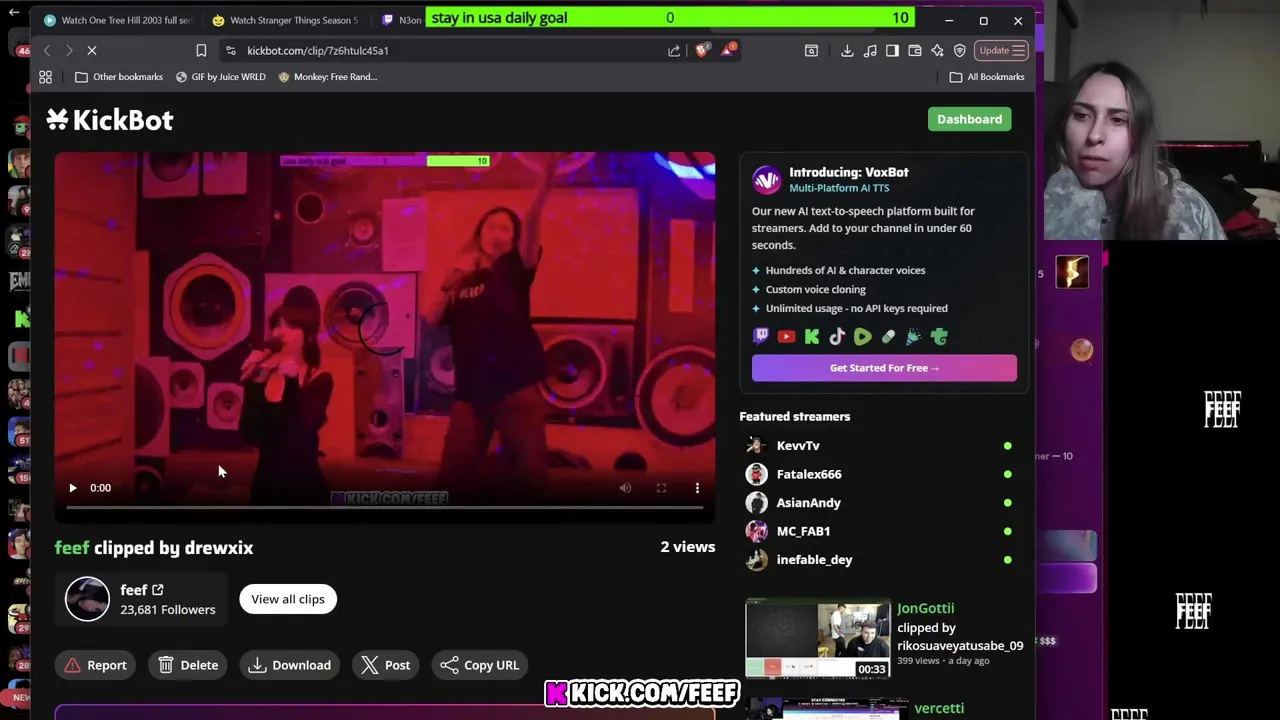Open Leo AI assistant sparkle icon
Screen dimensions: 1280x720
tap(937, 50)
